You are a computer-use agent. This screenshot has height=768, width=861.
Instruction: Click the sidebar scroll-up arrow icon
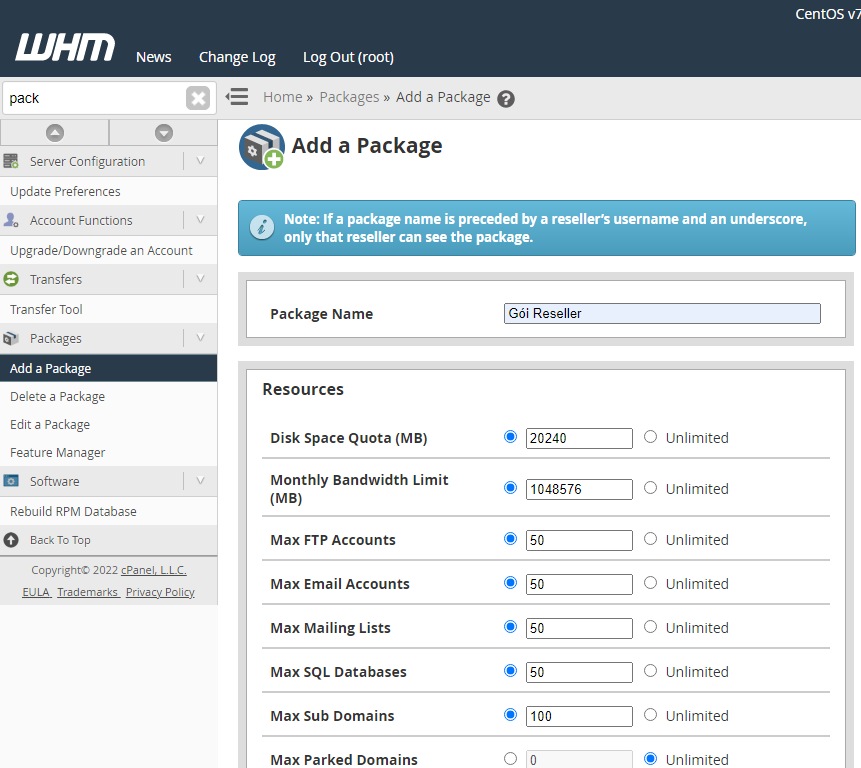pyautogui.click(x=55, y=132)
